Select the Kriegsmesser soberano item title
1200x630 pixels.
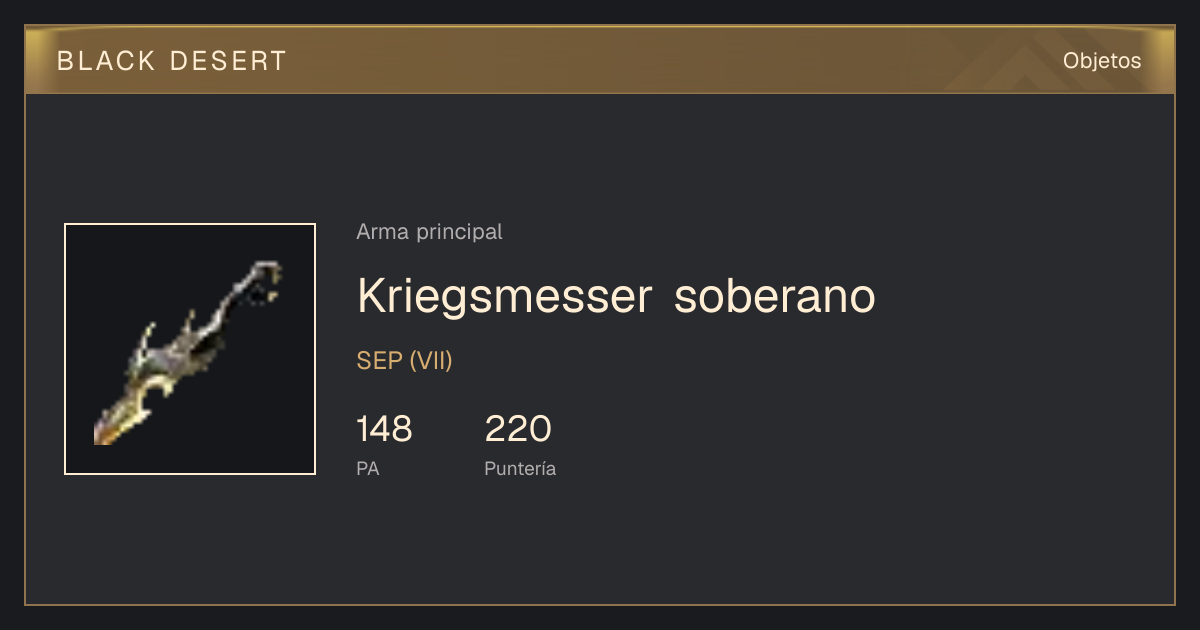616,296
